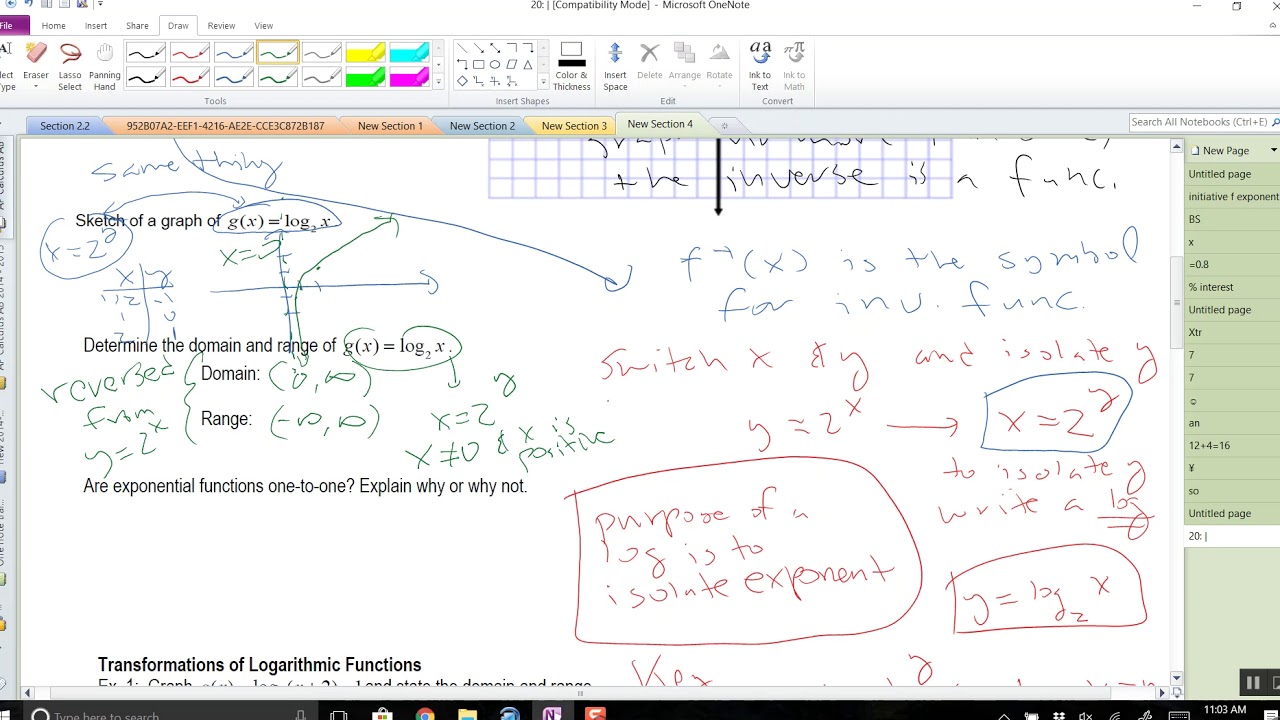This screenshot has height=720, width=1280.
Task: Pick the thick blue pen, bottom row
Action: point(233,77)
